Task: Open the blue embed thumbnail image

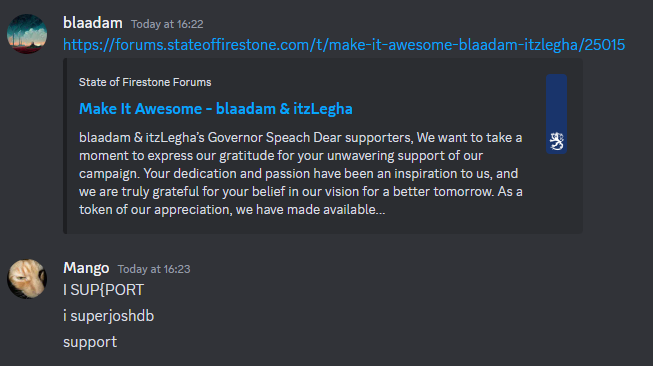Action: tap(556, 114)
